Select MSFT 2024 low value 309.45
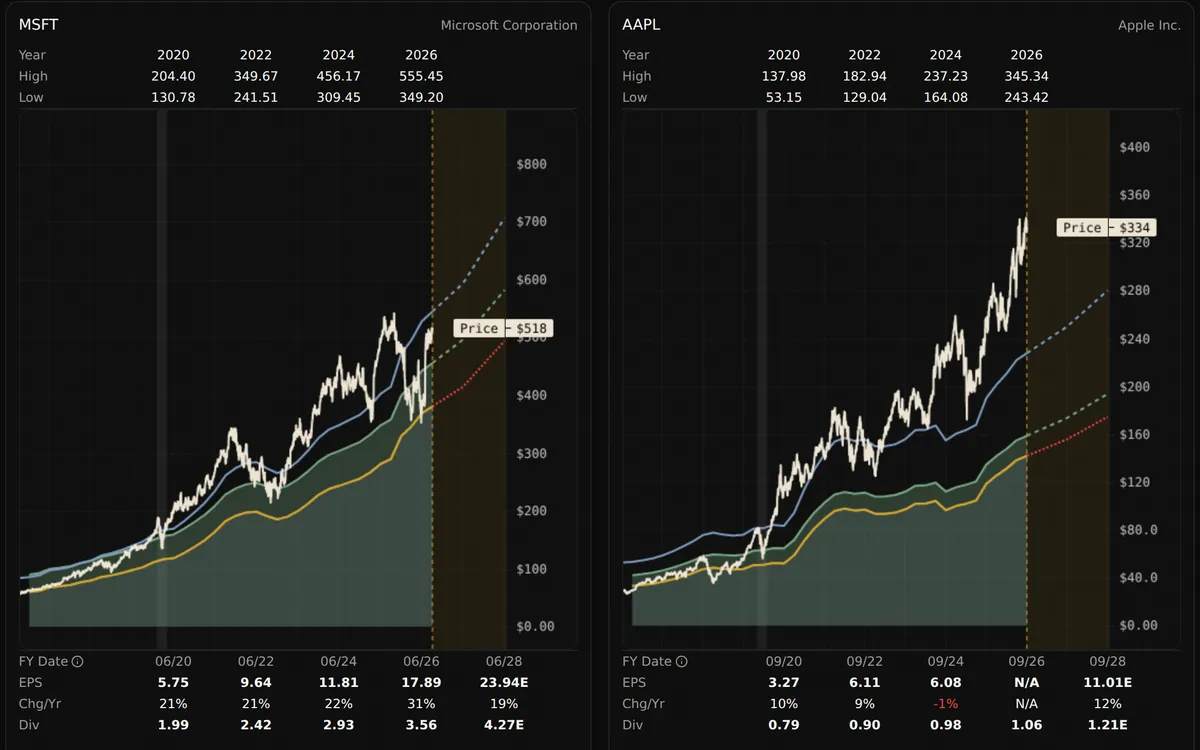 [x=339, y=97]
